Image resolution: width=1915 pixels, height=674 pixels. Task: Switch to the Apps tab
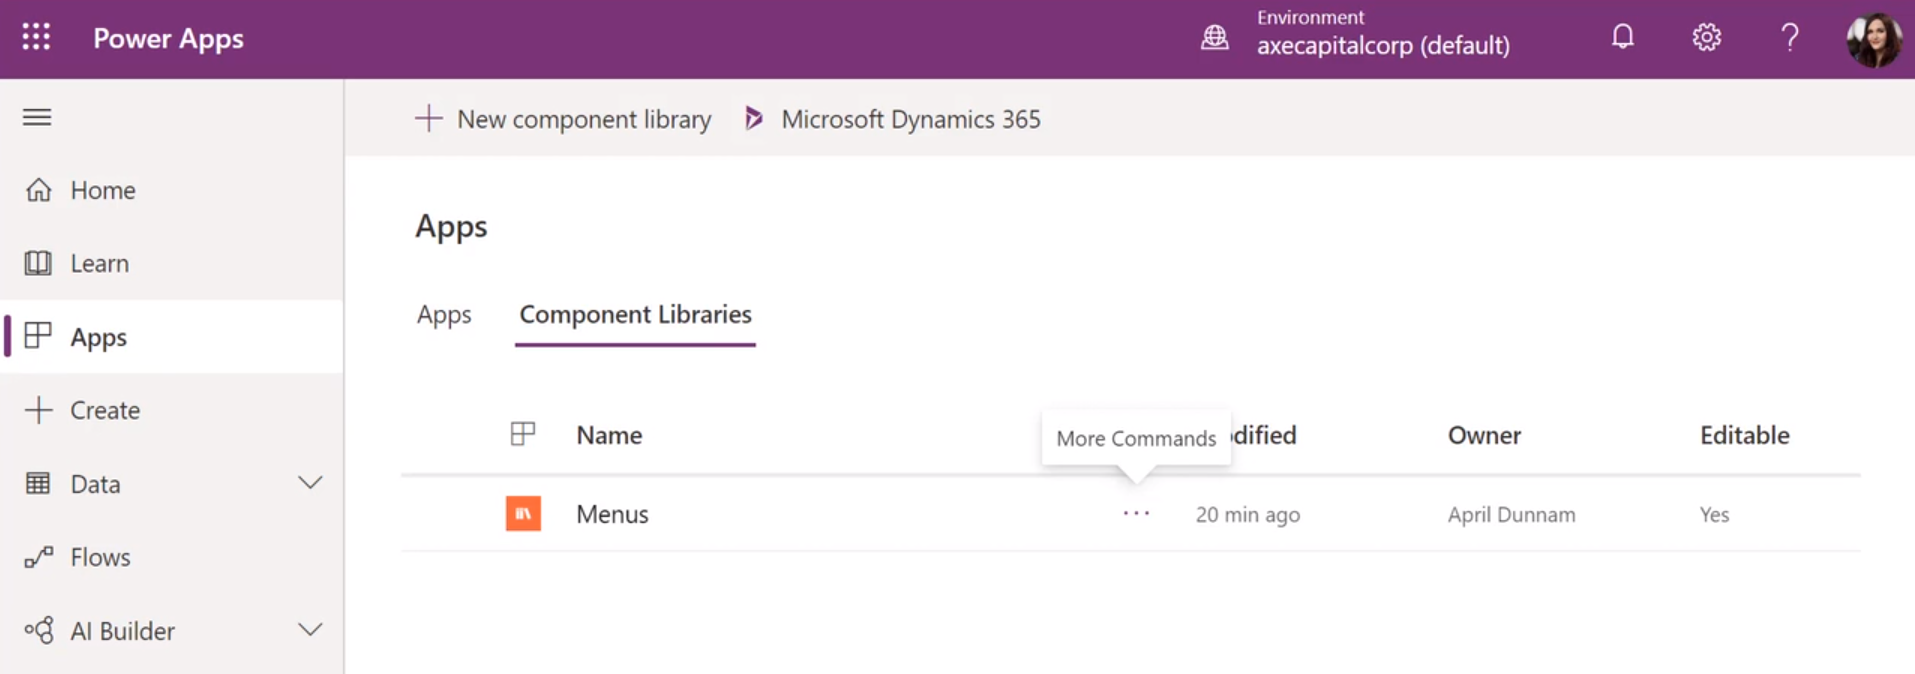(444, 314)
